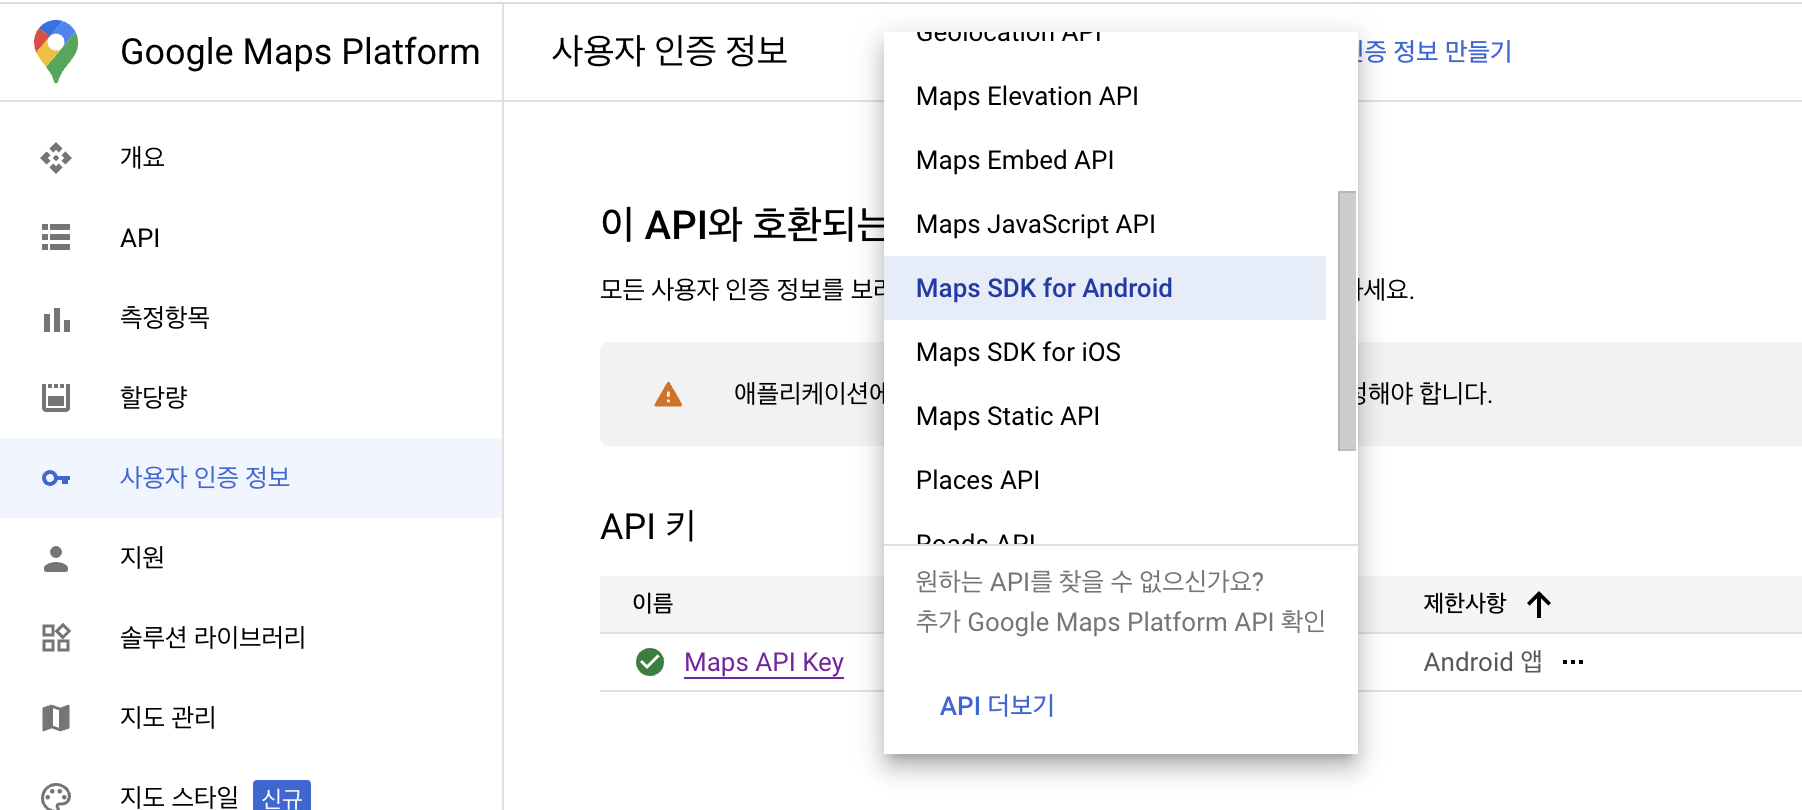
Task: Select Maps Static API option
Action: point(1105,416)
